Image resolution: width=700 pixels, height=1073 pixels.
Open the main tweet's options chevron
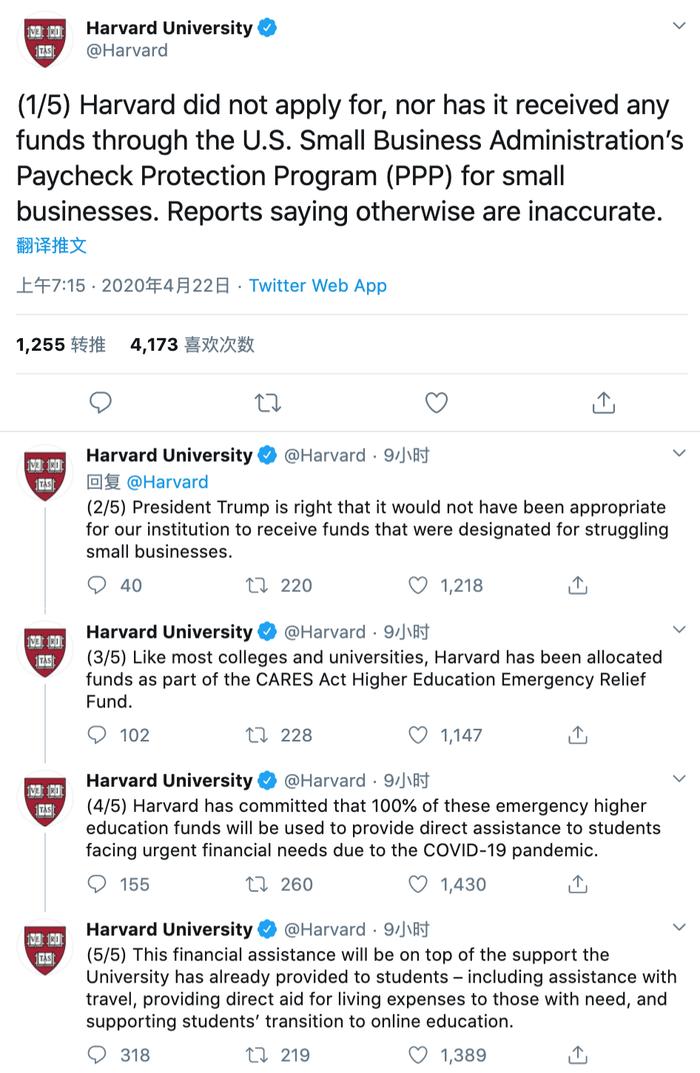coord(679,26)
